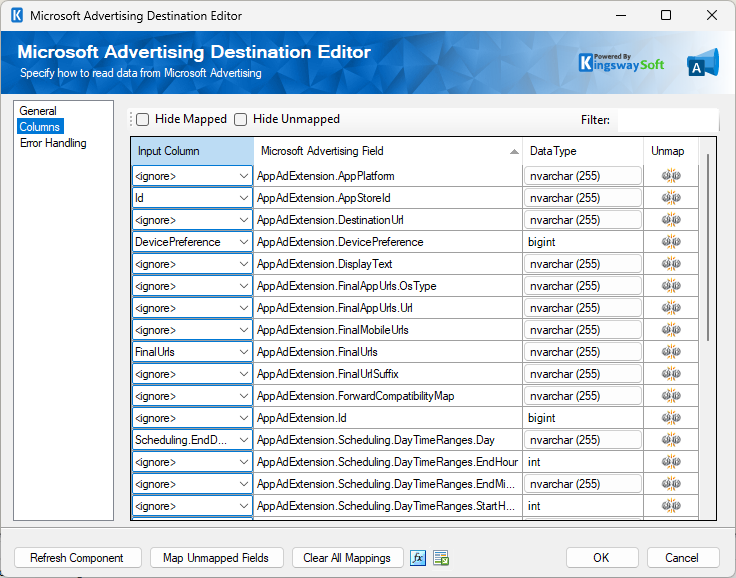Click the documentation icon beside fx
The image size is (736, 578).
(x=441, y=558)
